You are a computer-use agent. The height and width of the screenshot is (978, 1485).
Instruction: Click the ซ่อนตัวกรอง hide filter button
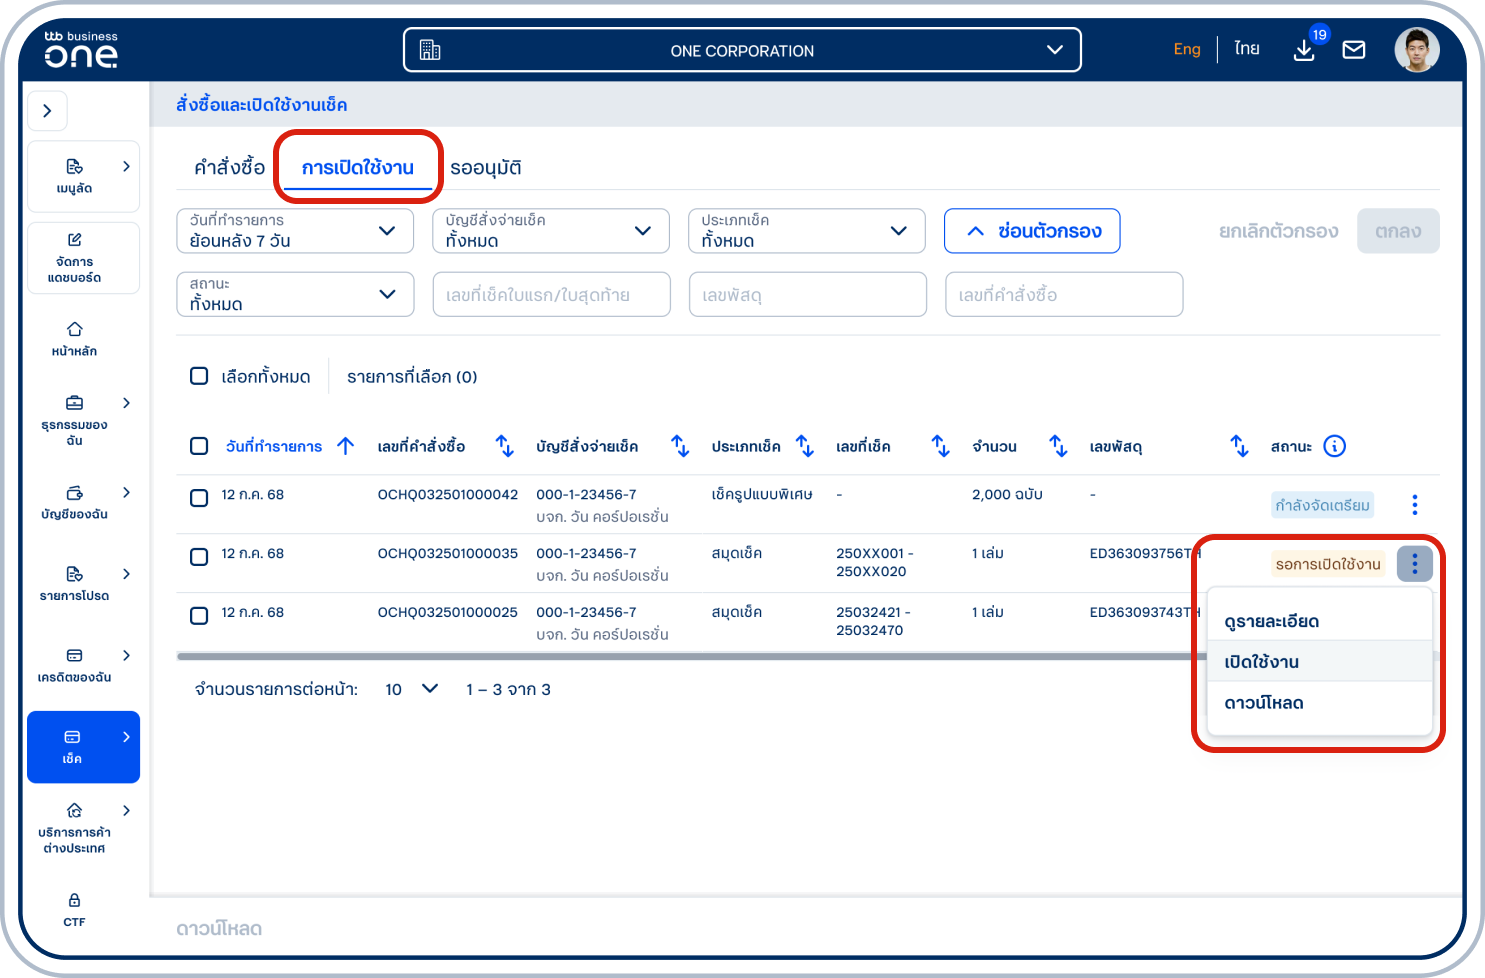tap(1032, 231)
